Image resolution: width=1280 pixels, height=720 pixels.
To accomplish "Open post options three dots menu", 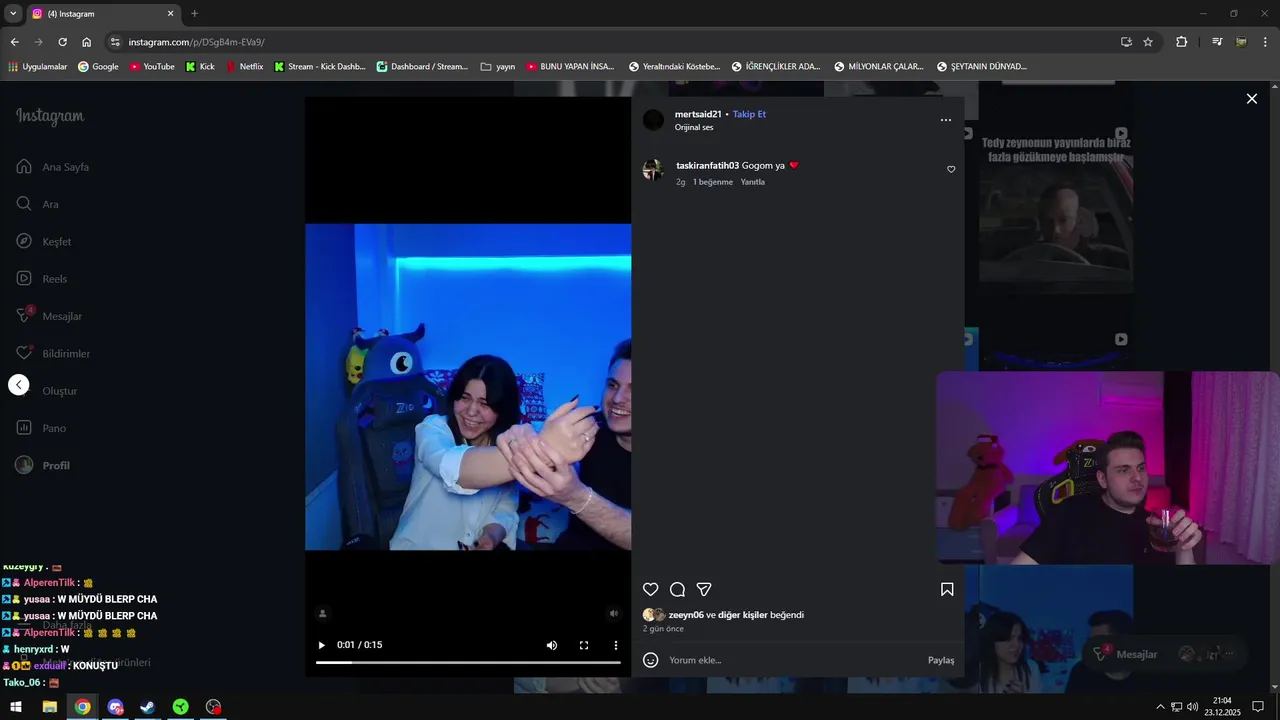I will click(x=946, y=120).
